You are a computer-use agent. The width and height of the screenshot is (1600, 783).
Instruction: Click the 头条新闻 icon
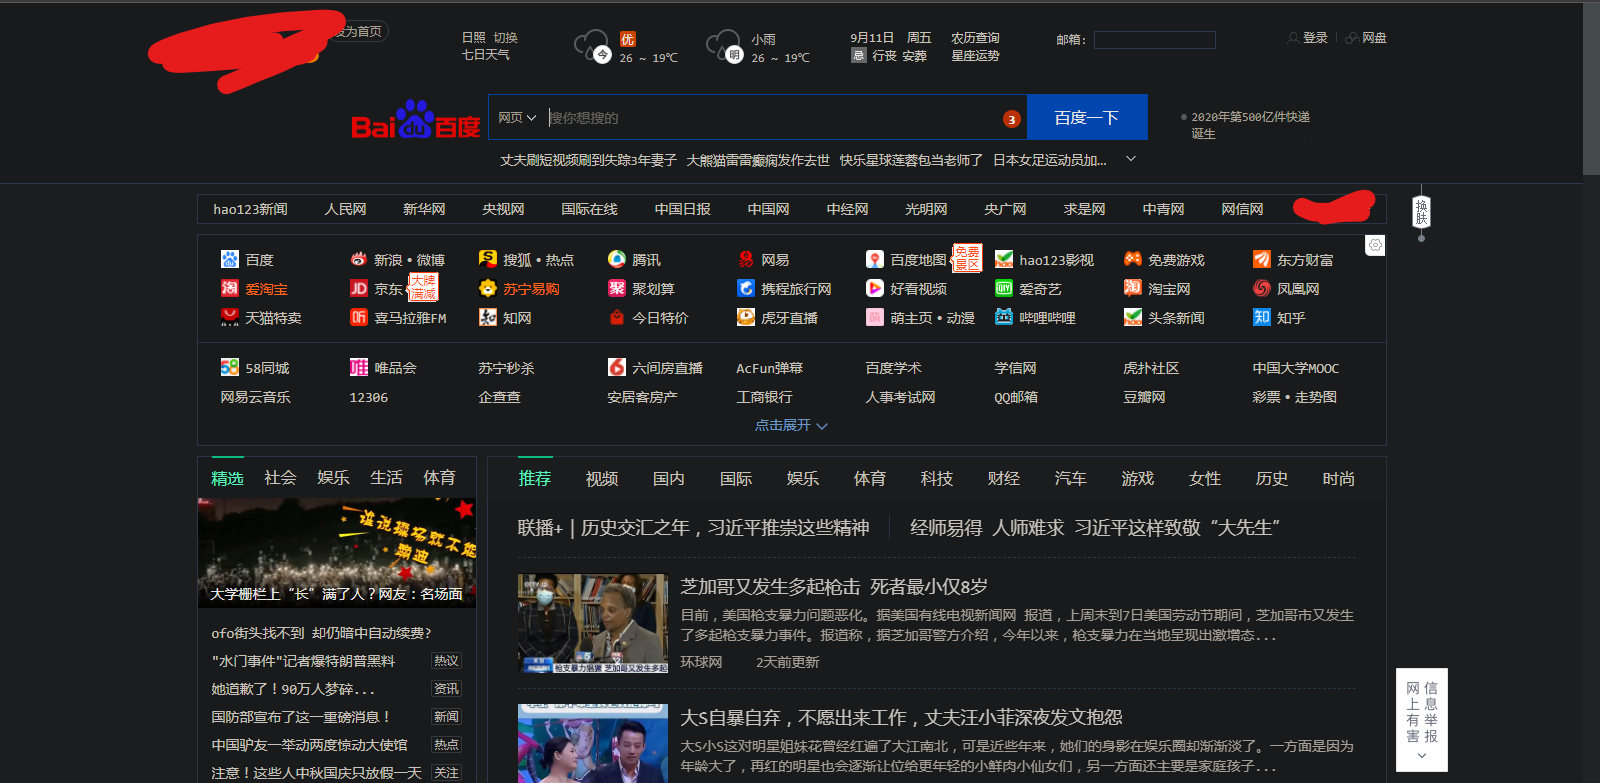[1133, 317]
